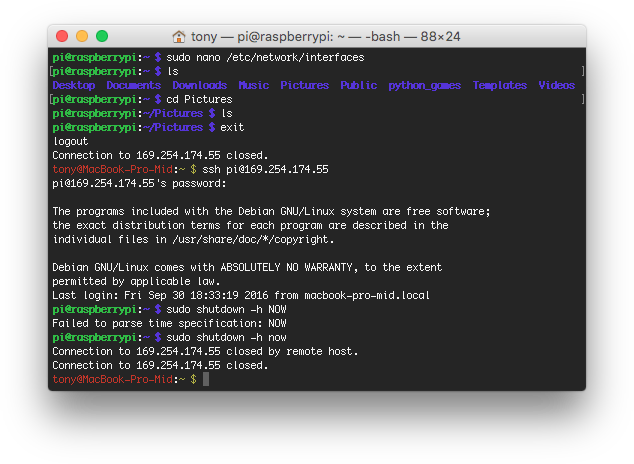Image resolution: width=634 pixels, height=464 pixels.
Task: Click the Templates directory name
Action: point(499,86)
